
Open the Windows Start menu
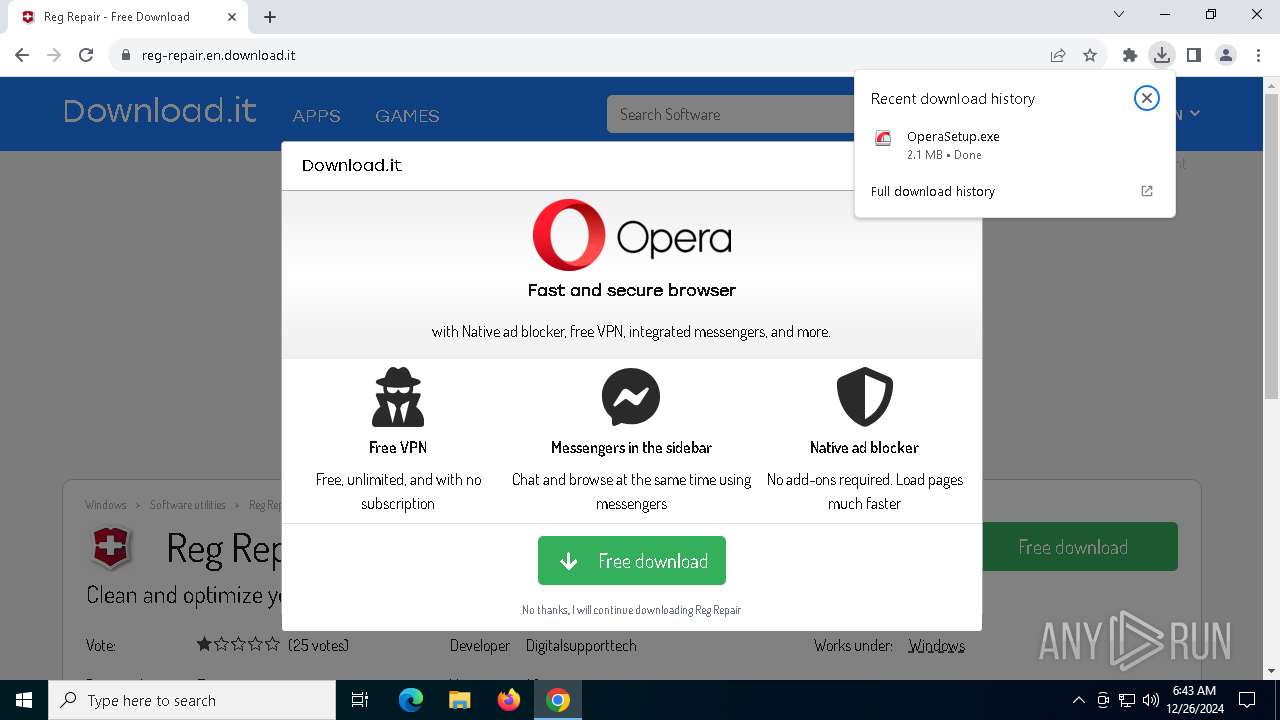pyautogui.click(x=24, y=700)
